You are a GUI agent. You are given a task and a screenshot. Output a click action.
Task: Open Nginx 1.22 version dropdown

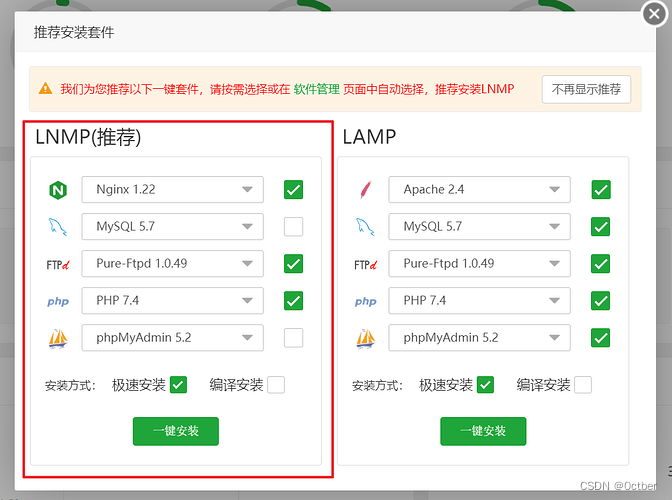click(x=173, y=189)
